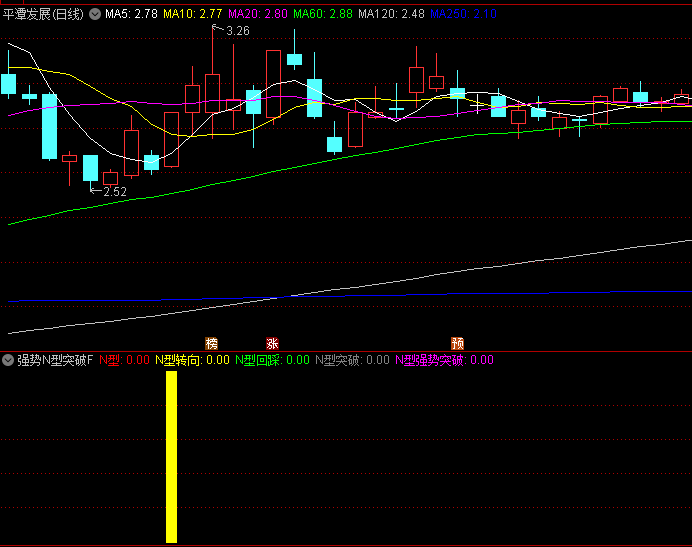Click the MA20: 2.80 label
The height and width of the screenshot is (547, 692).
[258, 14]
